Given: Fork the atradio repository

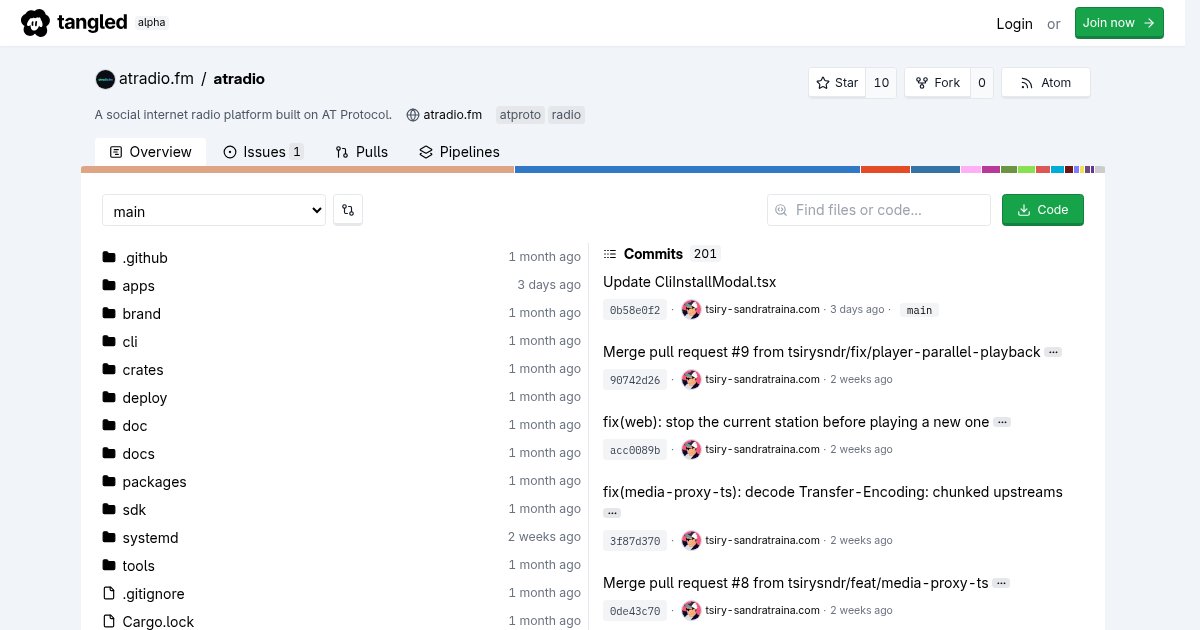Looking at the screenshot, I should pyautogui.click(x=936, y=83).
